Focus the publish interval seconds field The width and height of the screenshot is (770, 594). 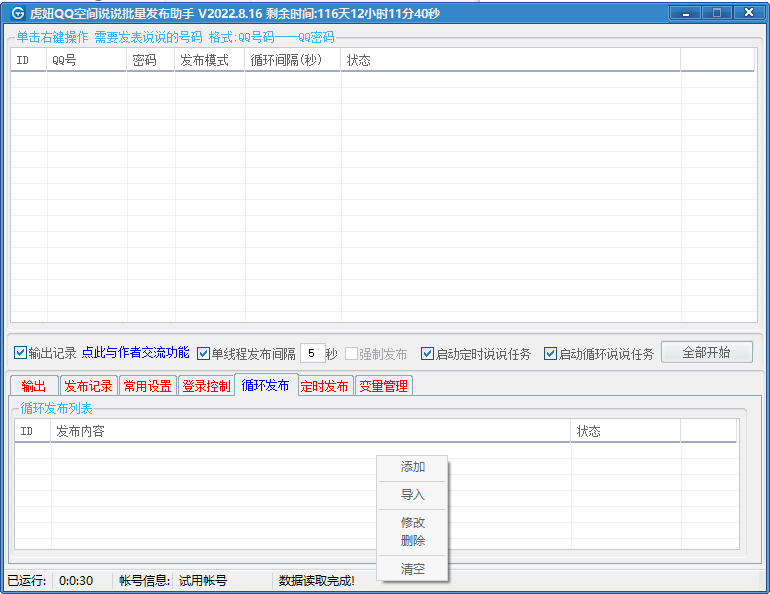pos(312,353)
